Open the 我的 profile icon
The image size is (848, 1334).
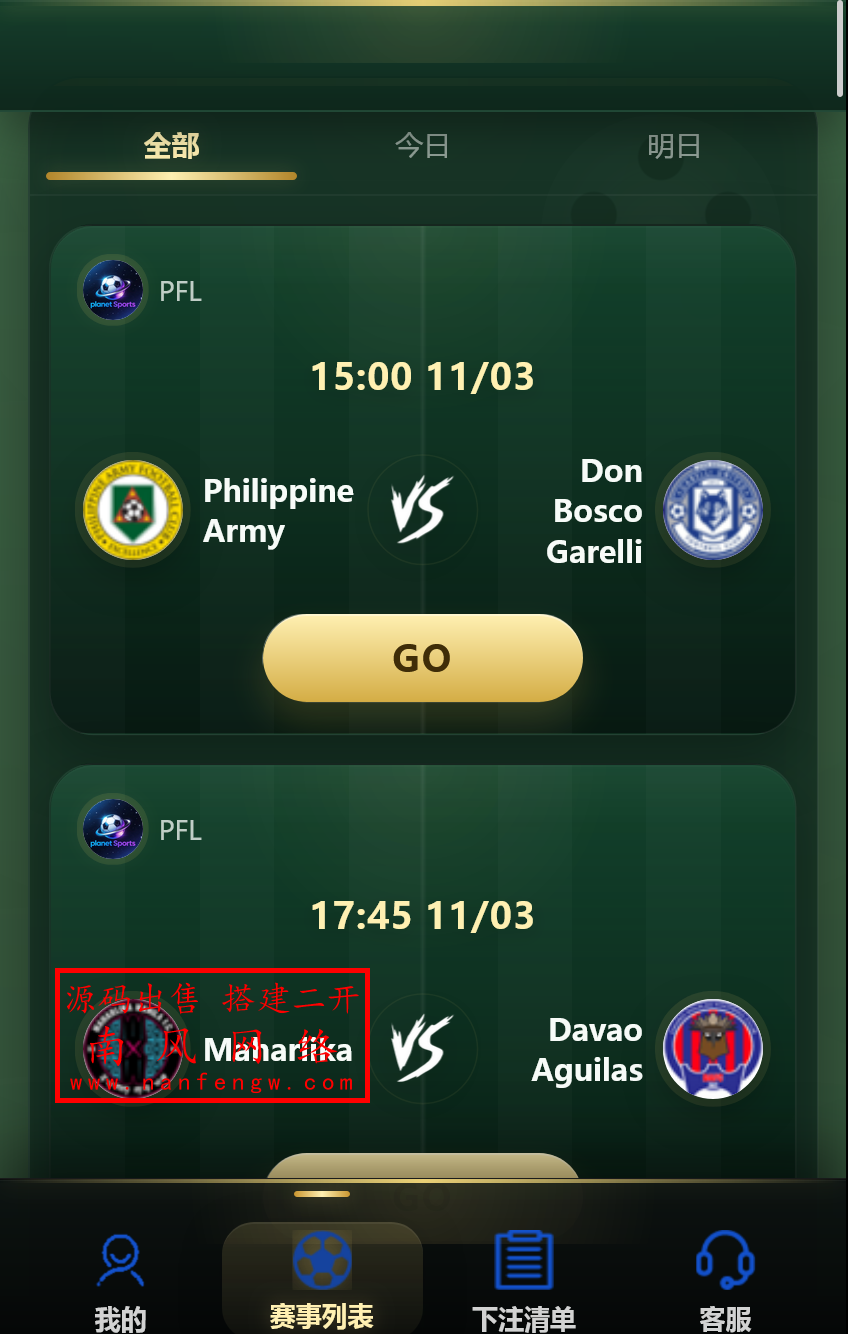(x=120, y=1260)
